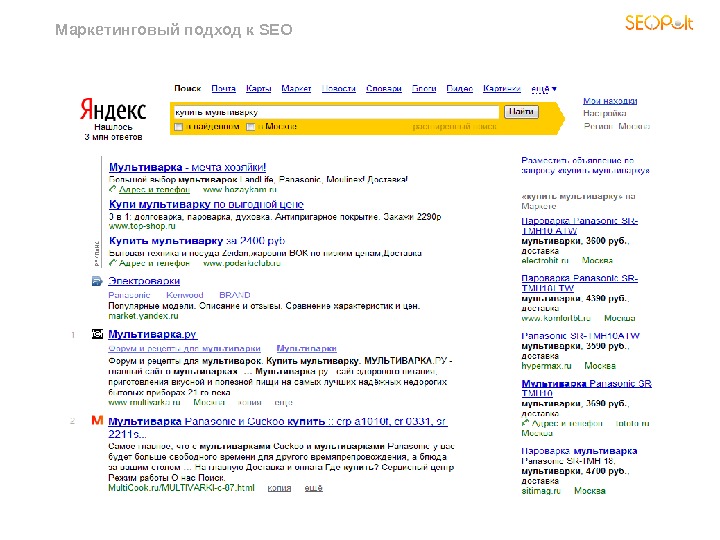Click '3 млн ответов' result count
Screen dimensions: 720x540
click(113, 137)
